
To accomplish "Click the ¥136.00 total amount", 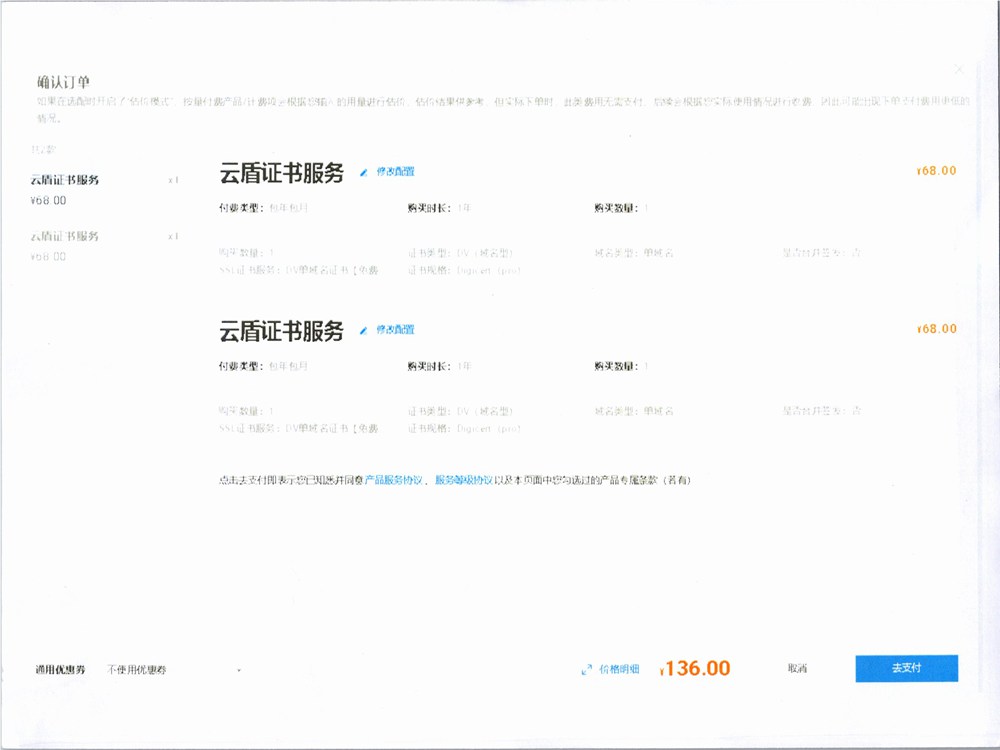I will (696, 669).
